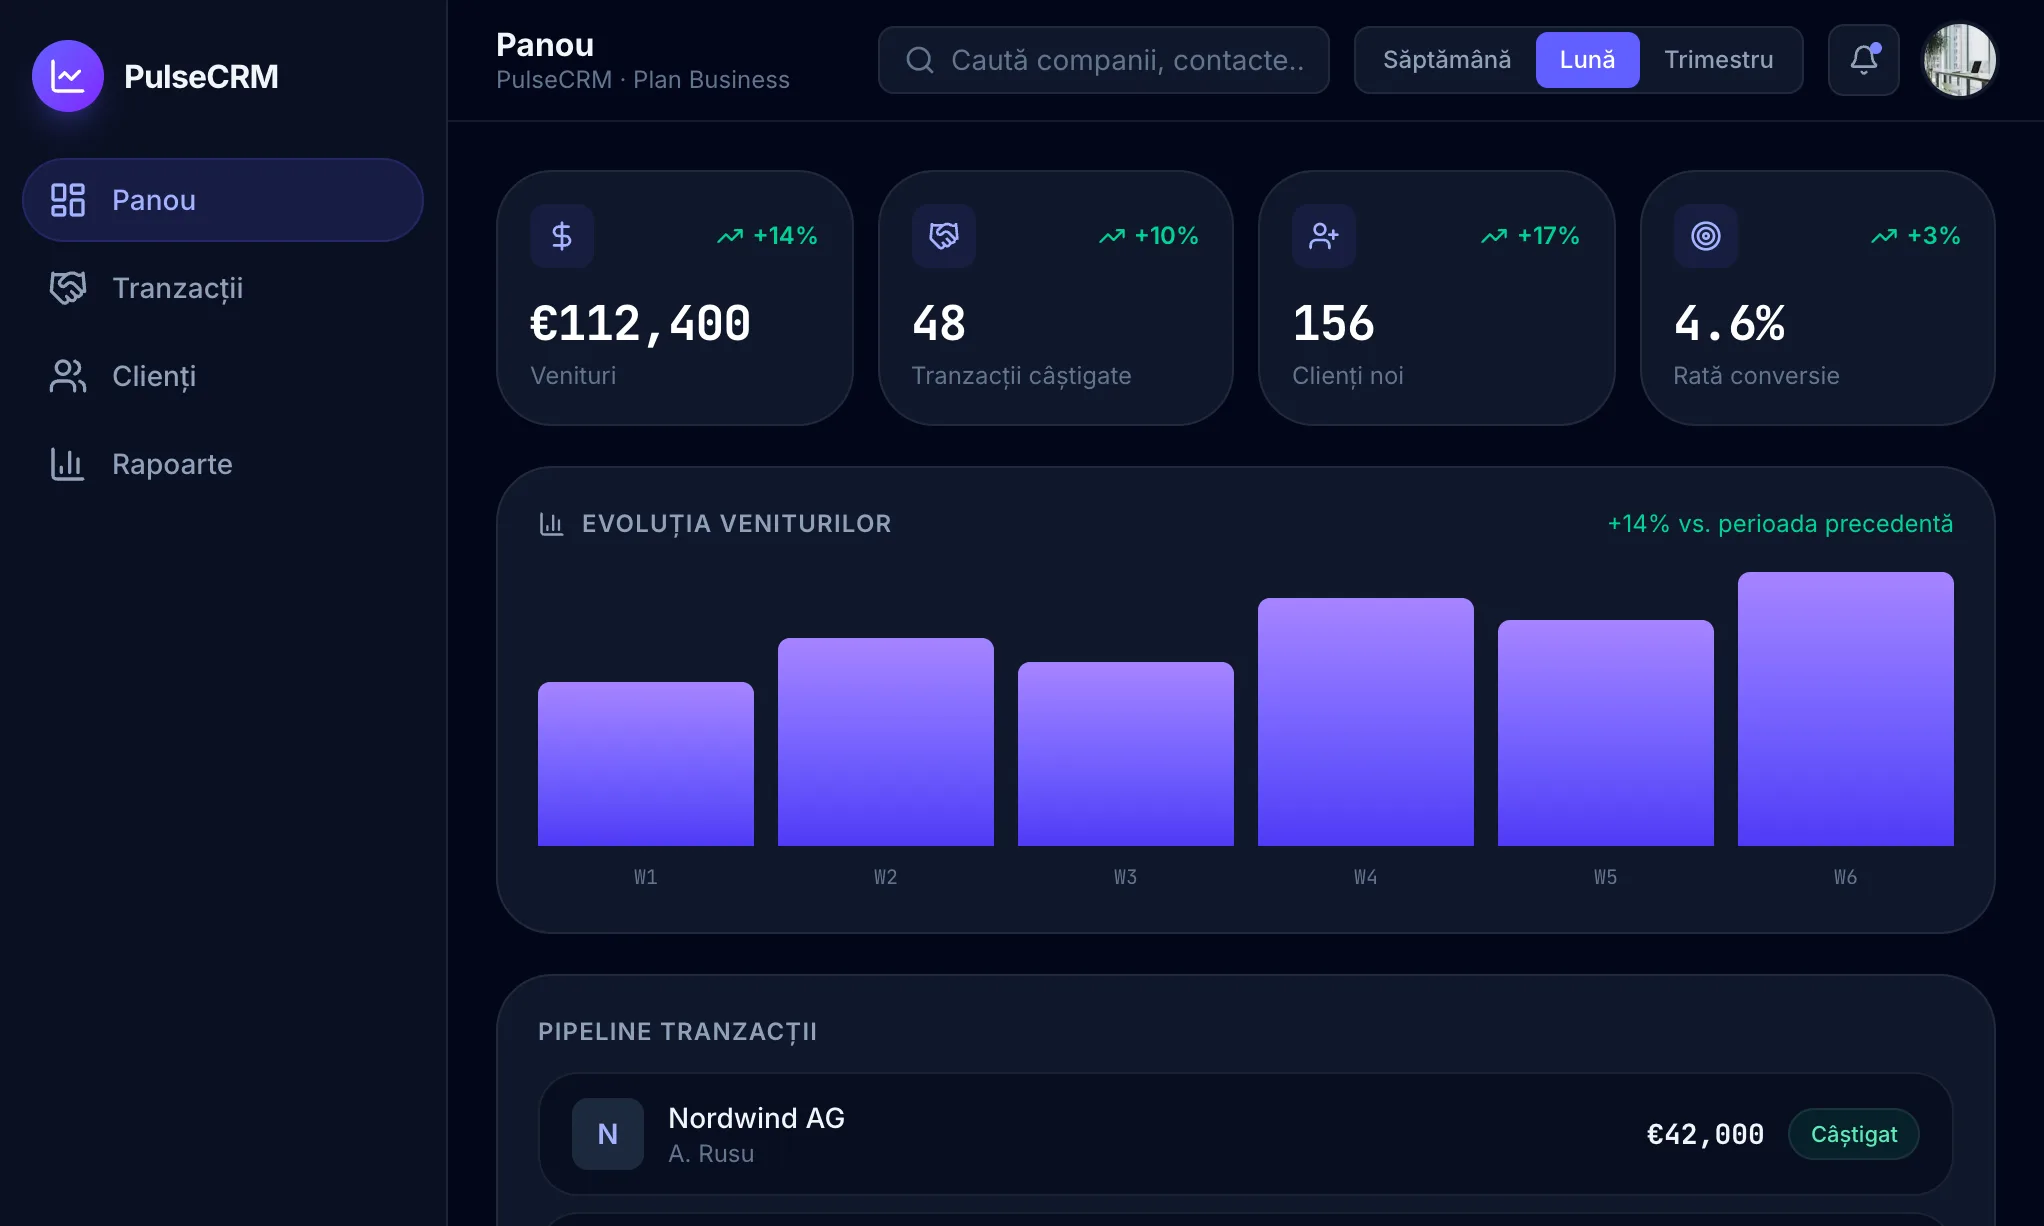The height and width of the screenshot is (1226, 2044).
Task: Click the trend arrow beside +3%
Action: point(1884,236)
